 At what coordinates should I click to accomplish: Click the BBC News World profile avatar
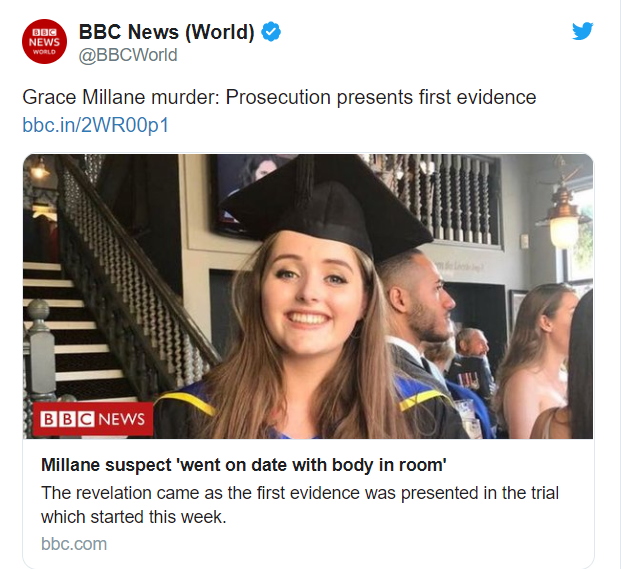click(46, 42)
